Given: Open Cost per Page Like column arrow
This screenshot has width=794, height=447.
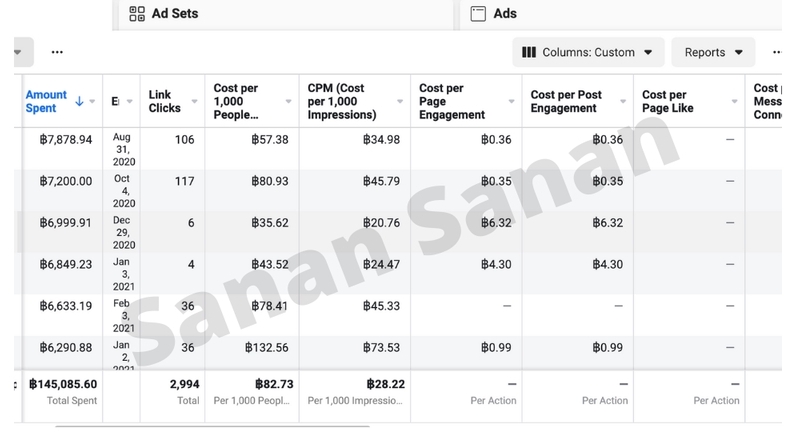Looking at the screenshot, I should tap(732, 101).
